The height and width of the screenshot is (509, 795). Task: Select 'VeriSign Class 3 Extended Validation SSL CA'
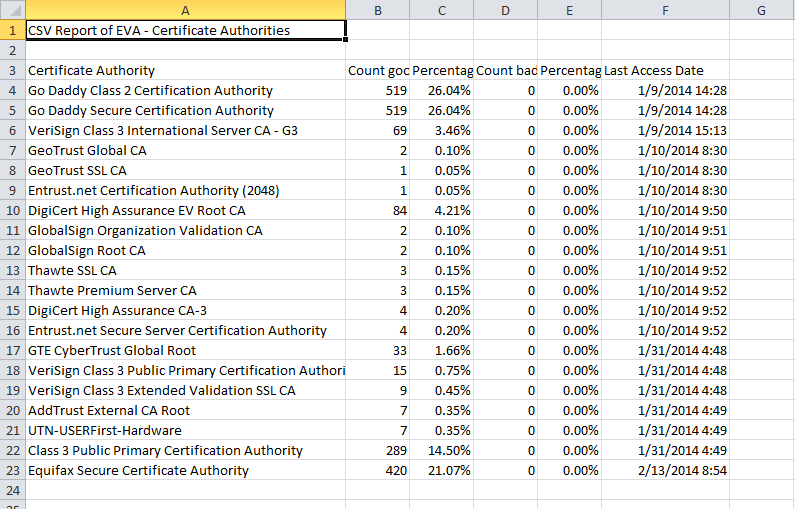(x=186, y=390)
